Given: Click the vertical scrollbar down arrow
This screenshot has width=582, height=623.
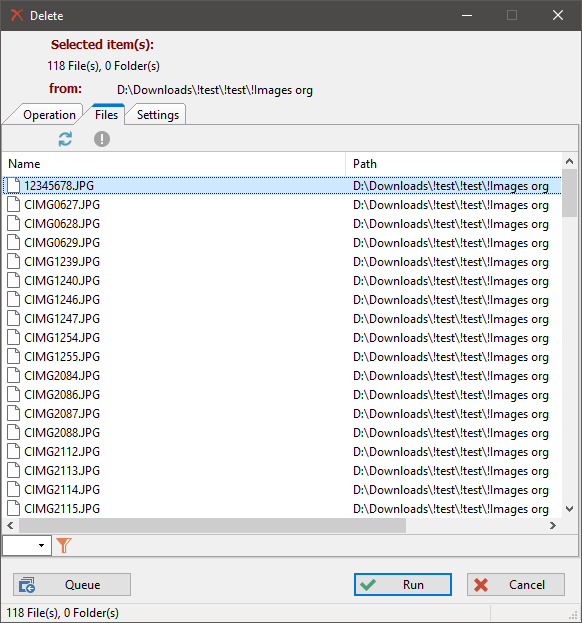Looking at the screenshot, I should 569,509.
